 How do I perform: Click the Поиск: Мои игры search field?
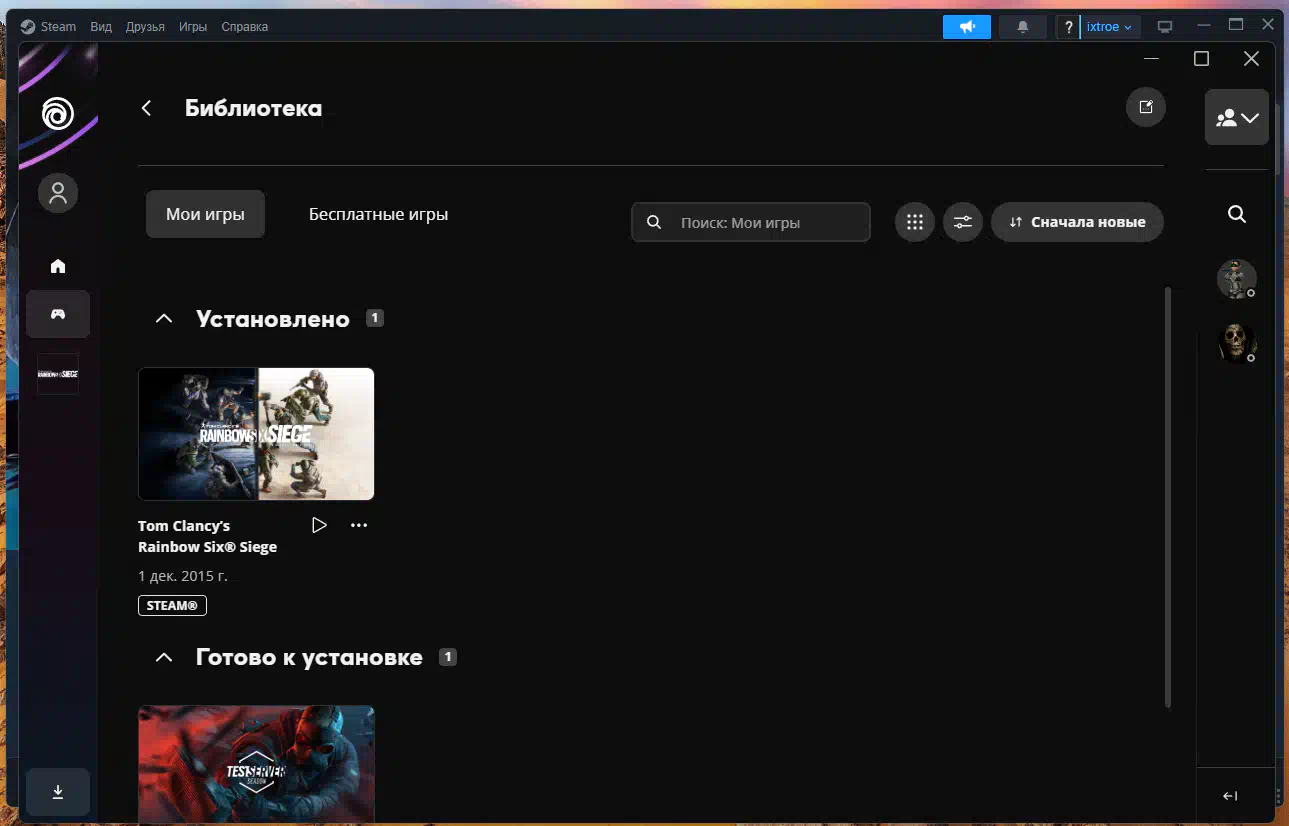tap(751, 222)
